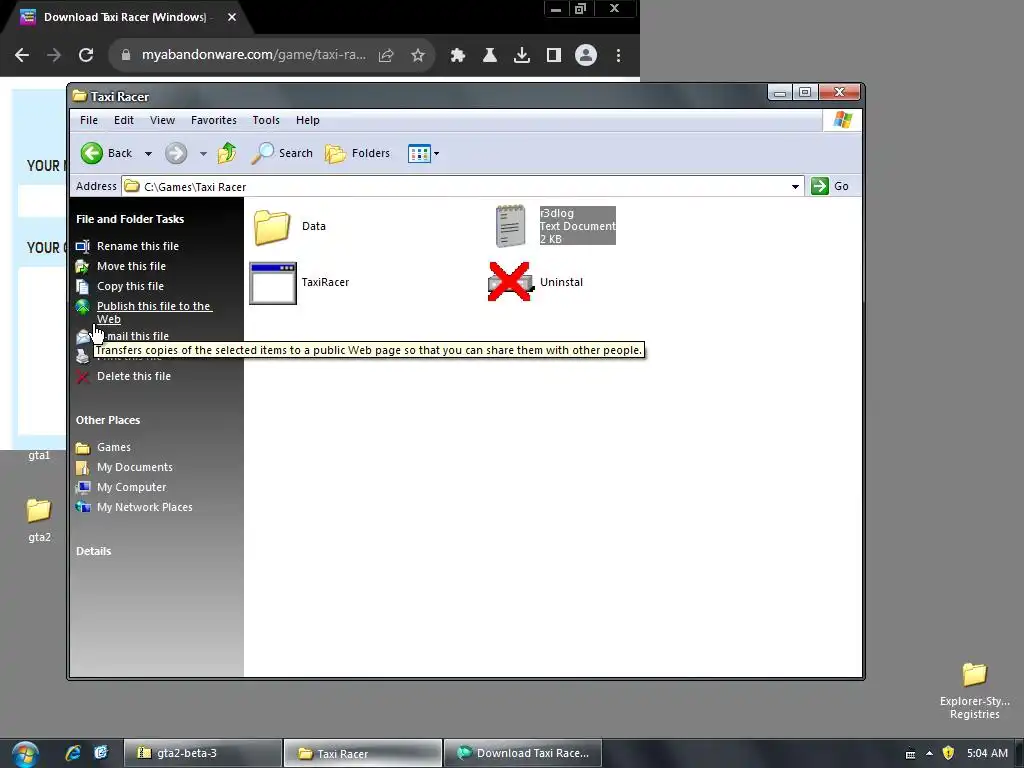The image size is (1024, 768).
Task: Switch to Download Taxi Race taskbar button
Action: [x=523, y=753]
